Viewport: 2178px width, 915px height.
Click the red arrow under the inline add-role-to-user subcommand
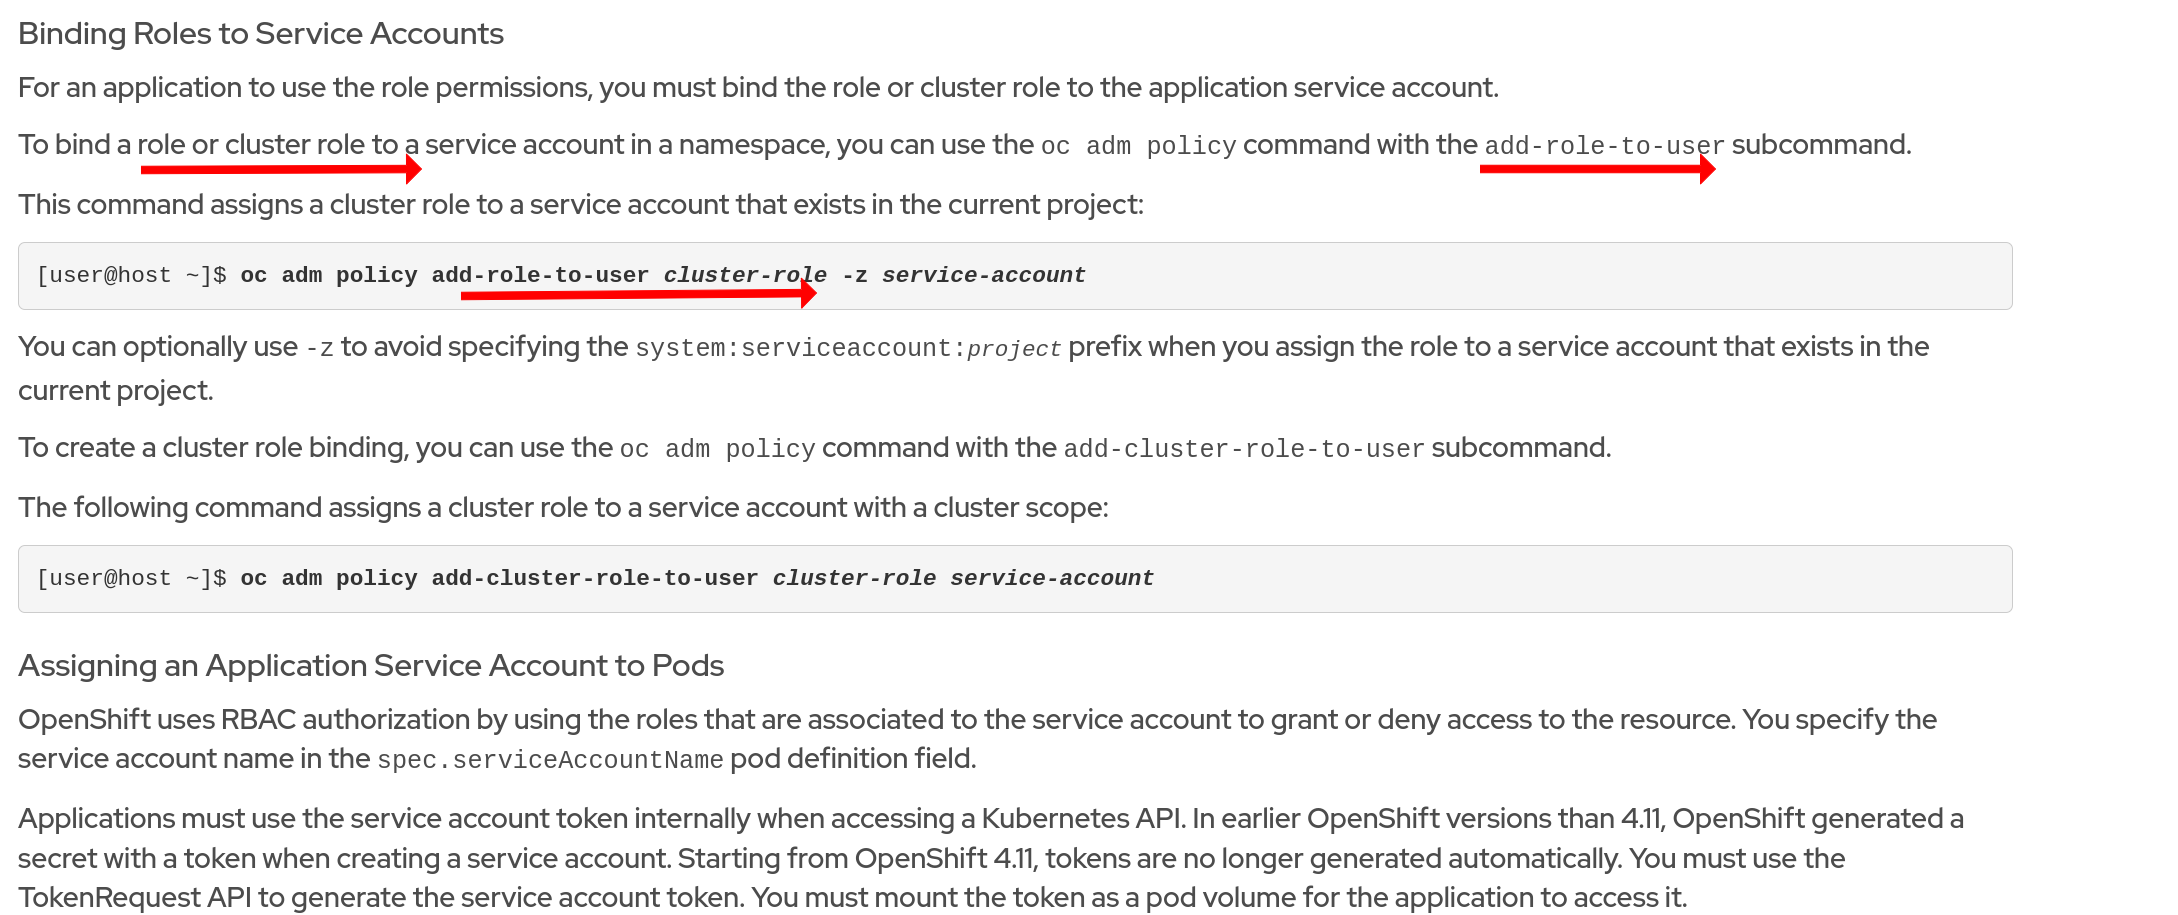coord(1597,169)
